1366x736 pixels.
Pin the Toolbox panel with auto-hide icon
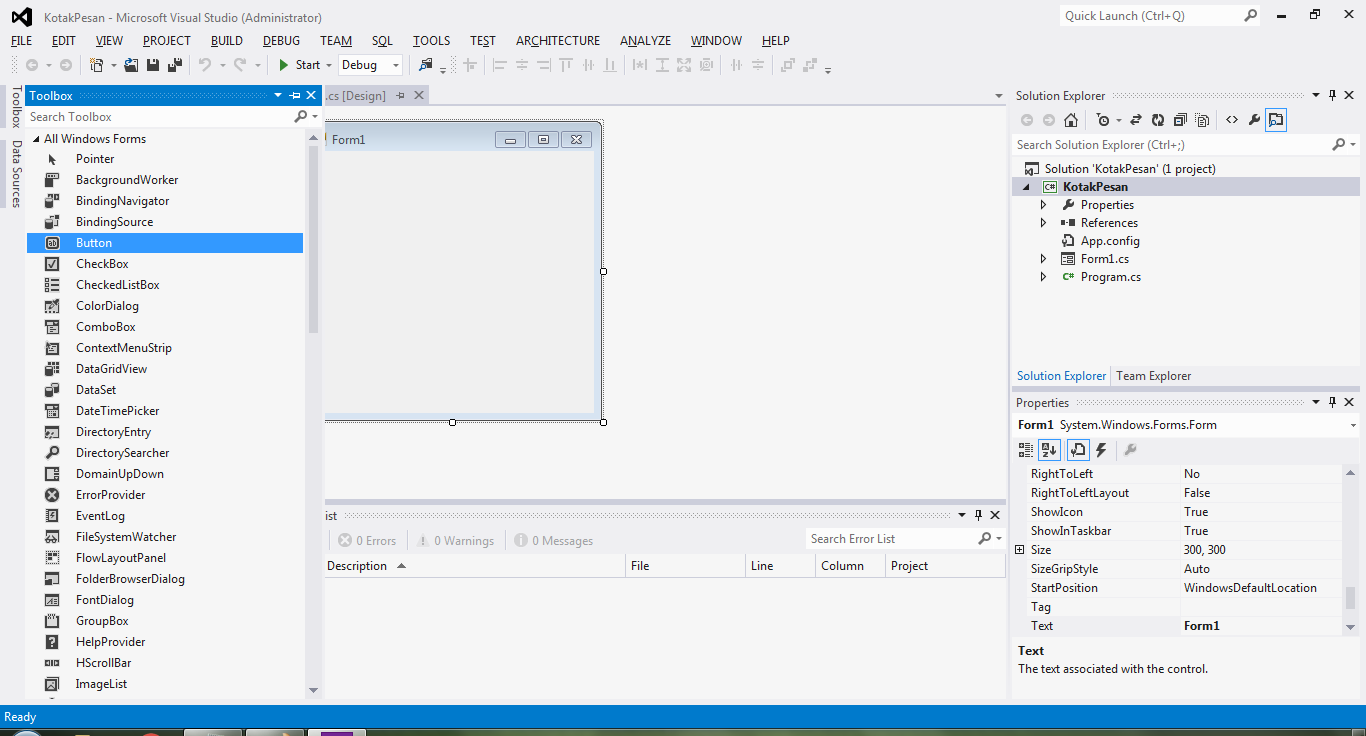point(295,96)
